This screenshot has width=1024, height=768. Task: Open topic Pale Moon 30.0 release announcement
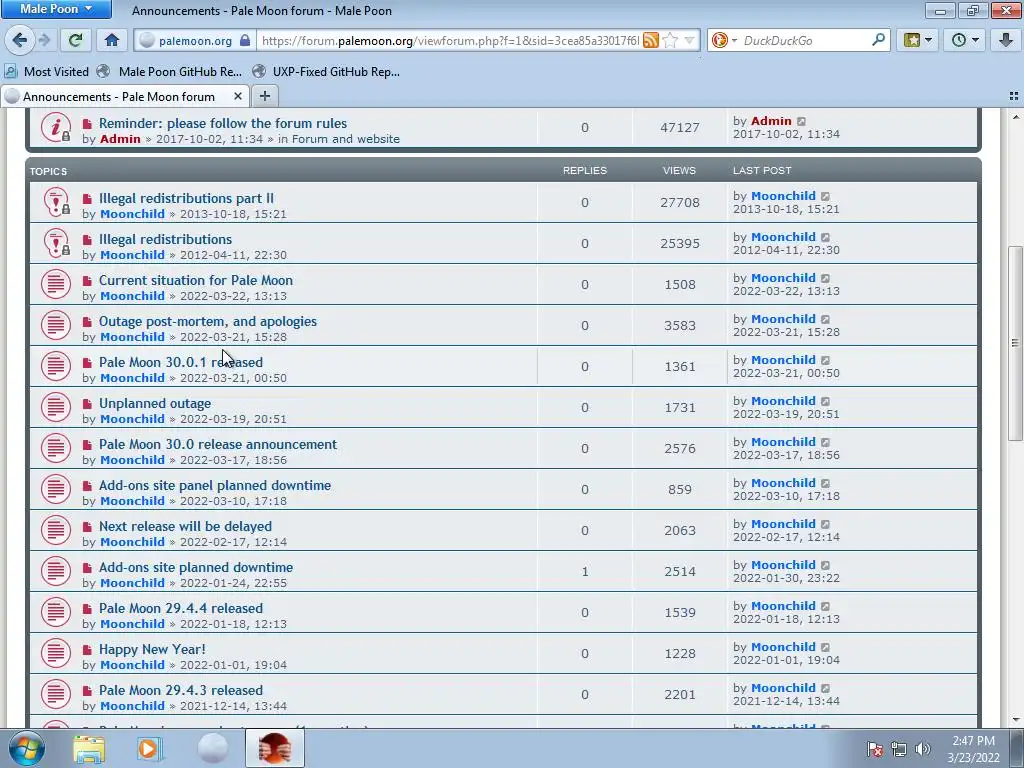click(218, 444)
